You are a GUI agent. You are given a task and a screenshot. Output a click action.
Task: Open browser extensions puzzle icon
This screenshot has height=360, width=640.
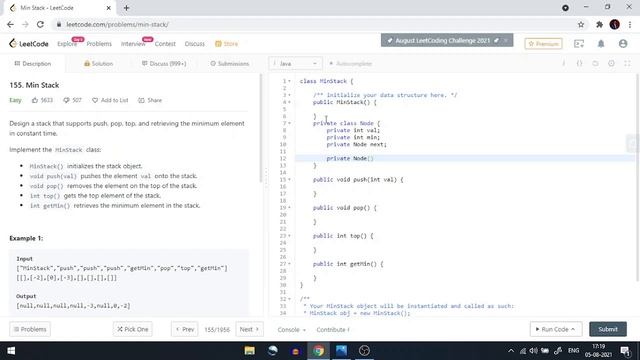(x=599, y=24)
